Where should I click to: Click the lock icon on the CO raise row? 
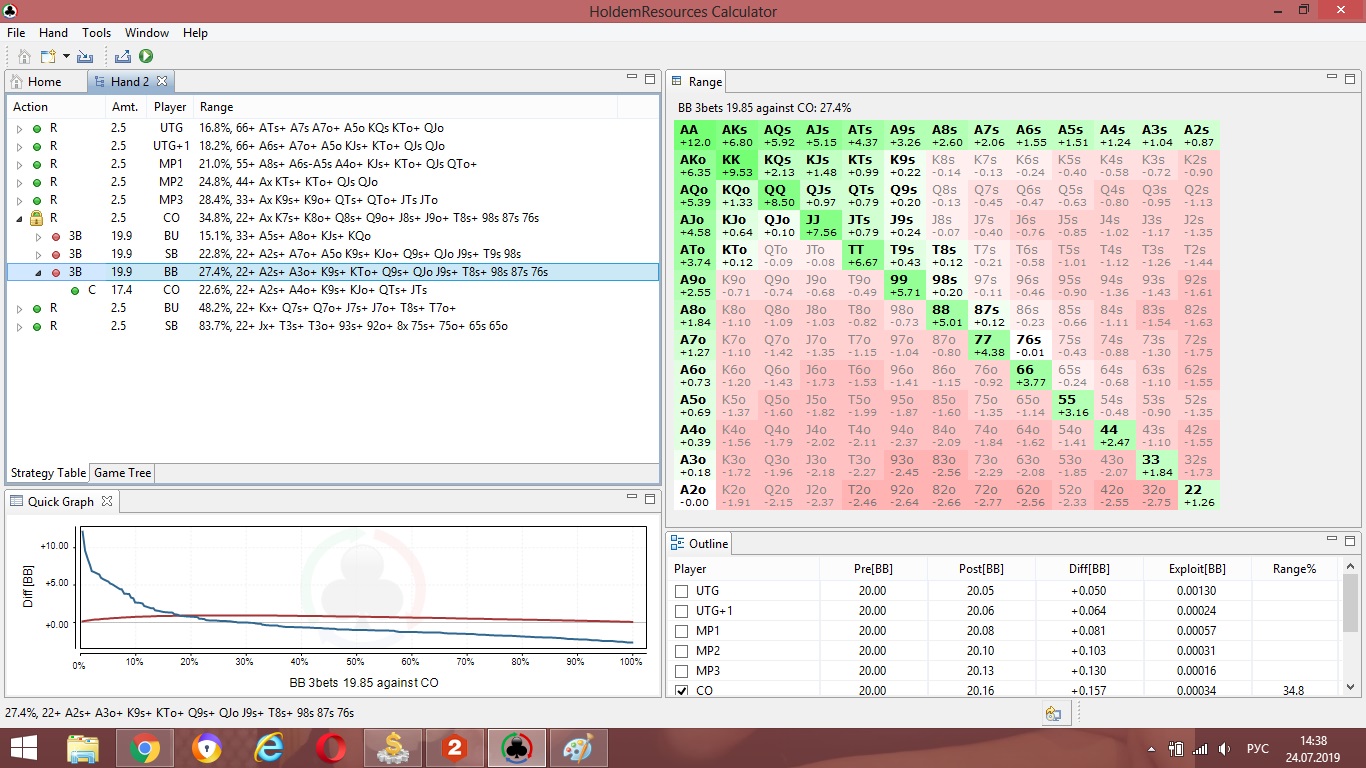pos(36,217)
